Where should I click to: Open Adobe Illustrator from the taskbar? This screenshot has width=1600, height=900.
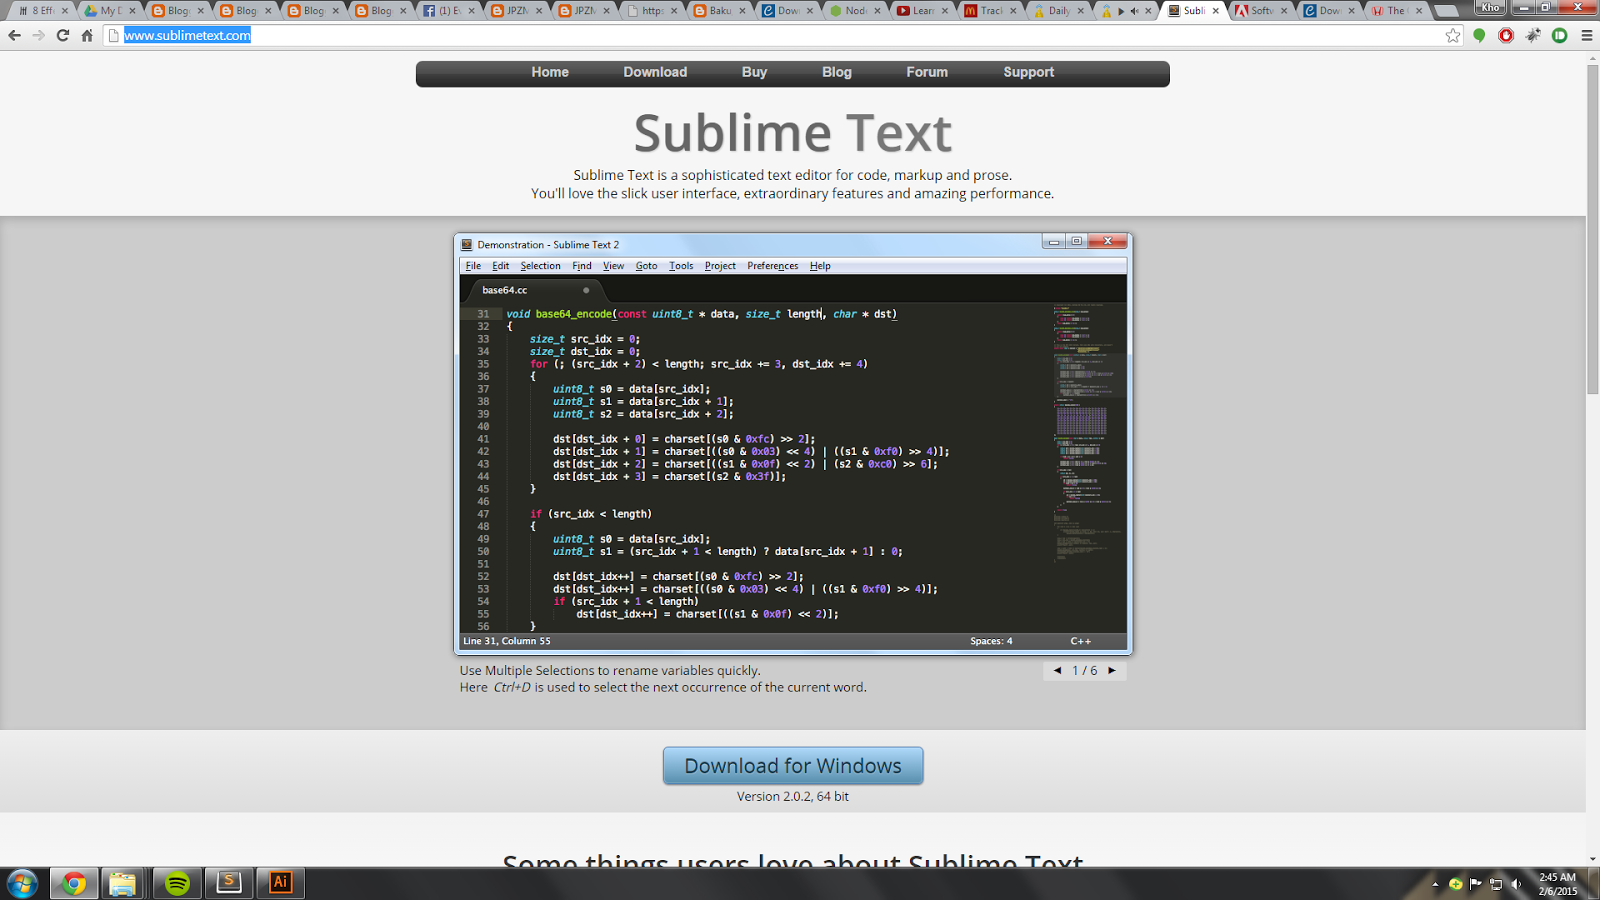point(281,883)
